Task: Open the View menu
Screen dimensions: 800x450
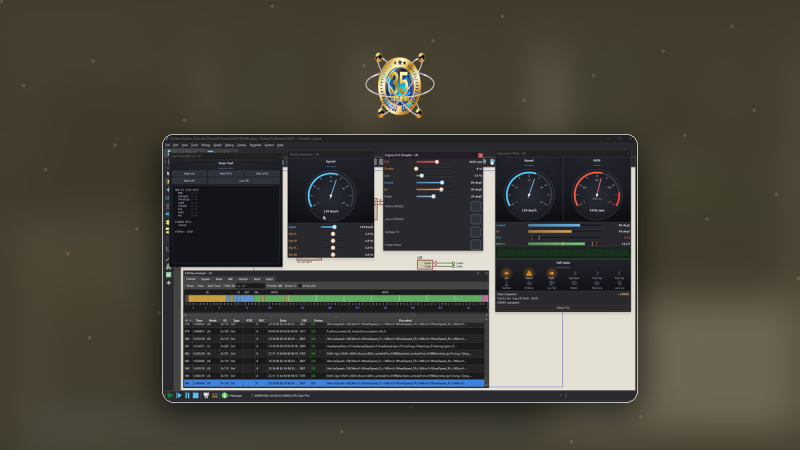Action: coord(185,145)
